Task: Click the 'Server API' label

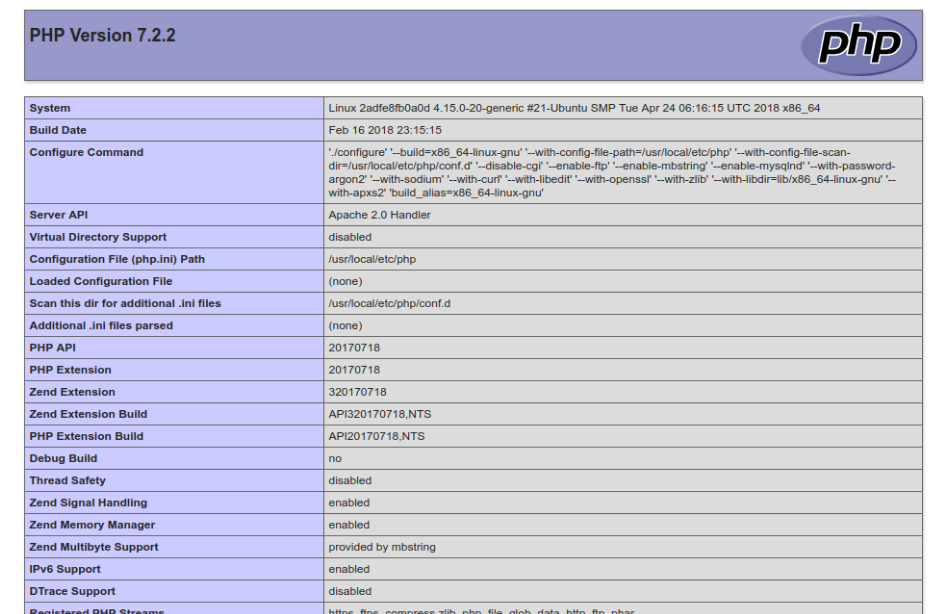Action: click(58, 215)
